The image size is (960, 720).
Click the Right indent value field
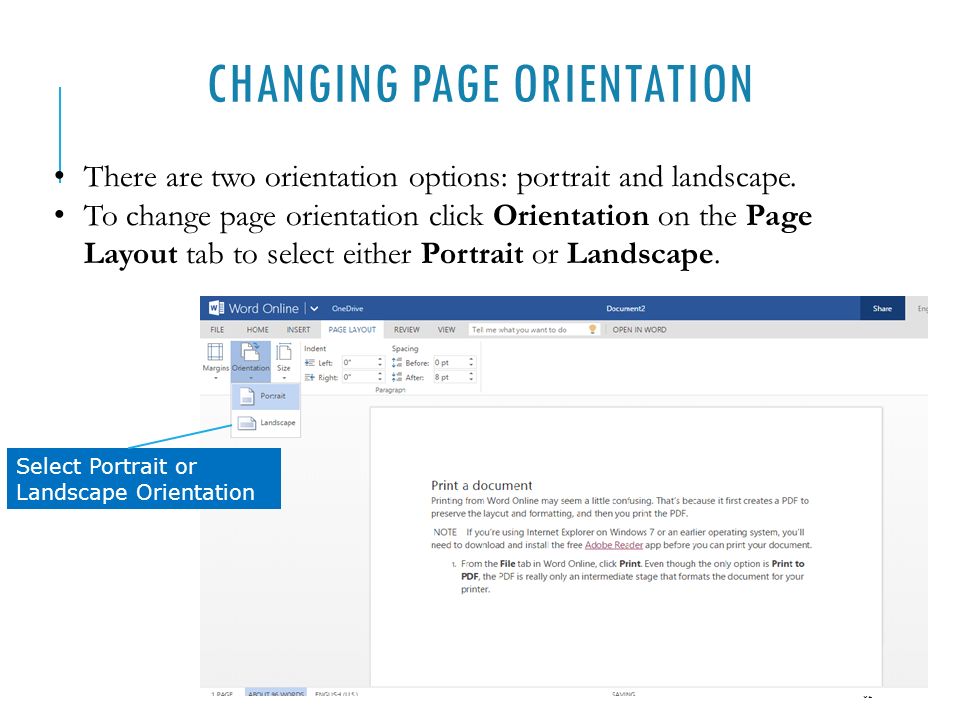point(359,377)
